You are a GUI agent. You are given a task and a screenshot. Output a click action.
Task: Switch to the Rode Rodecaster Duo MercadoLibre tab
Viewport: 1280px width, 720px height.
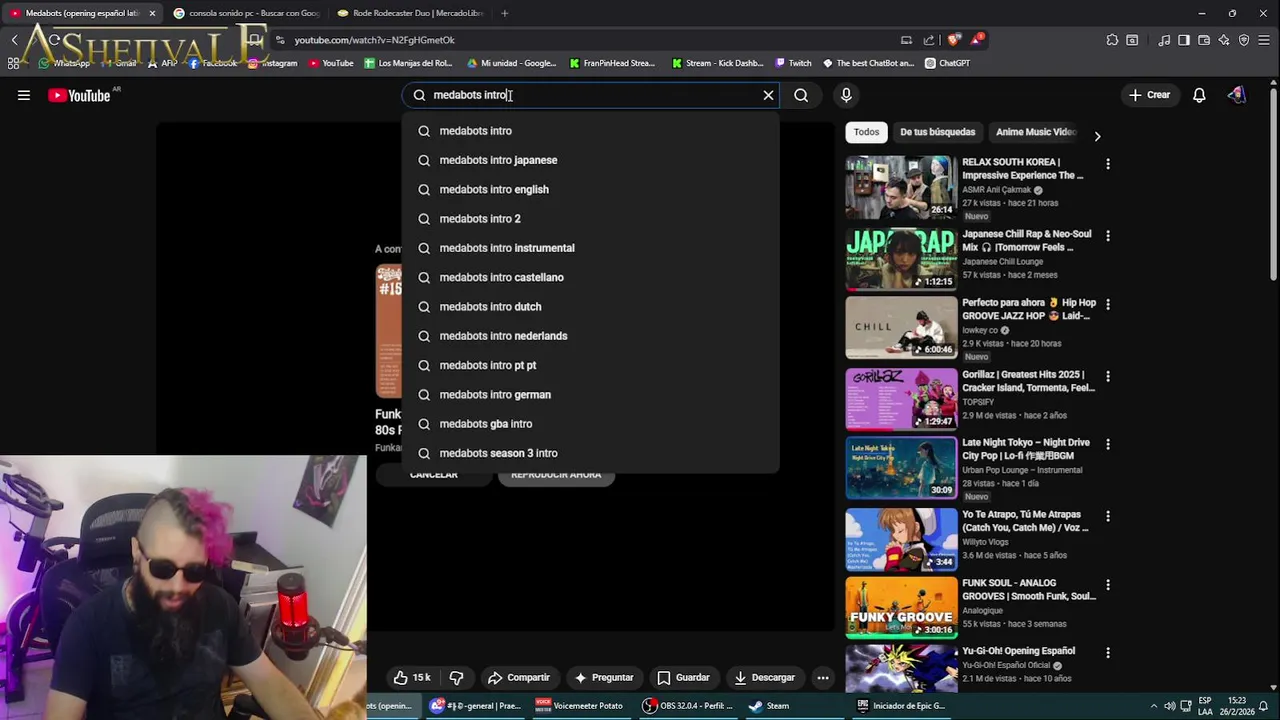[410, 13]
